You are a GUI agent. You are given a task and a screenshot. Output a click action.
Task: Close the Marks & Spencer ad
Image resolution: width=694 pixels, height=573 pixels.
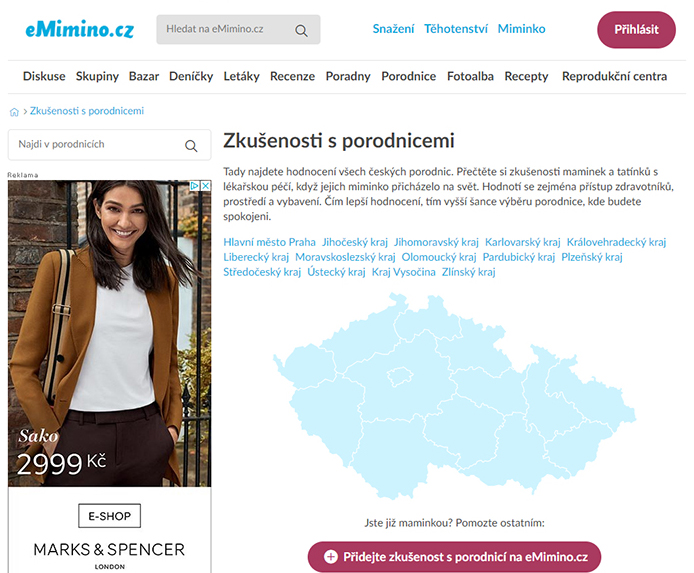pyautogui.click(x=206, y=186)
